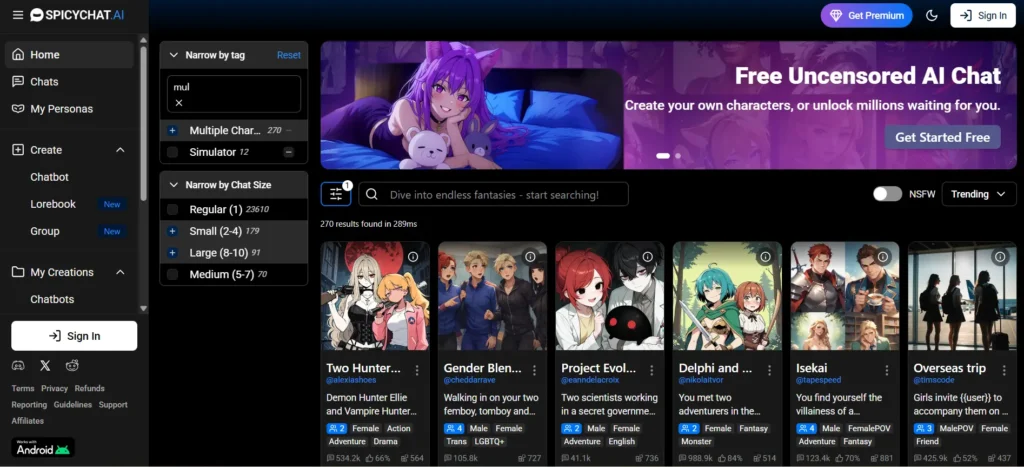Go to Home in sidebar
The height and width of the screenshot is (467, 1024).
point(69,55)
